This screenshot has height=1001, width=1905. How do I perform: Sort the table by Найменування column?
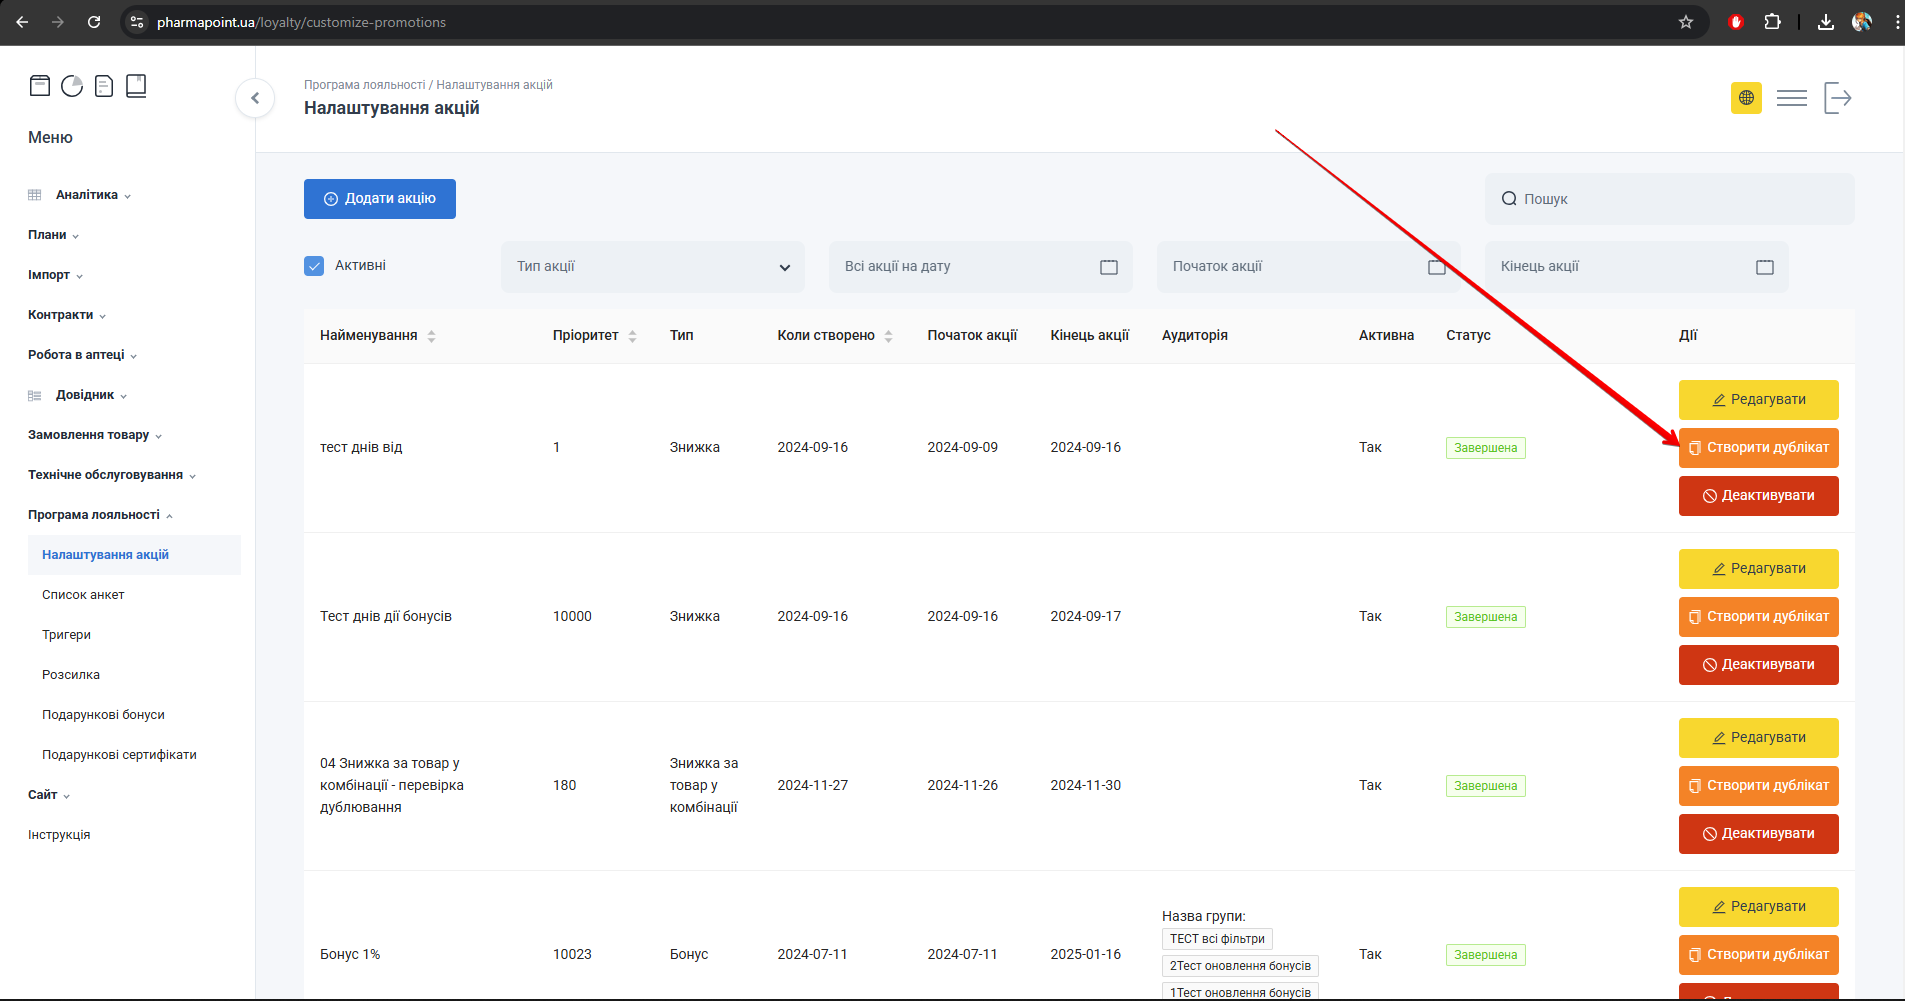[x=431, y=336]
